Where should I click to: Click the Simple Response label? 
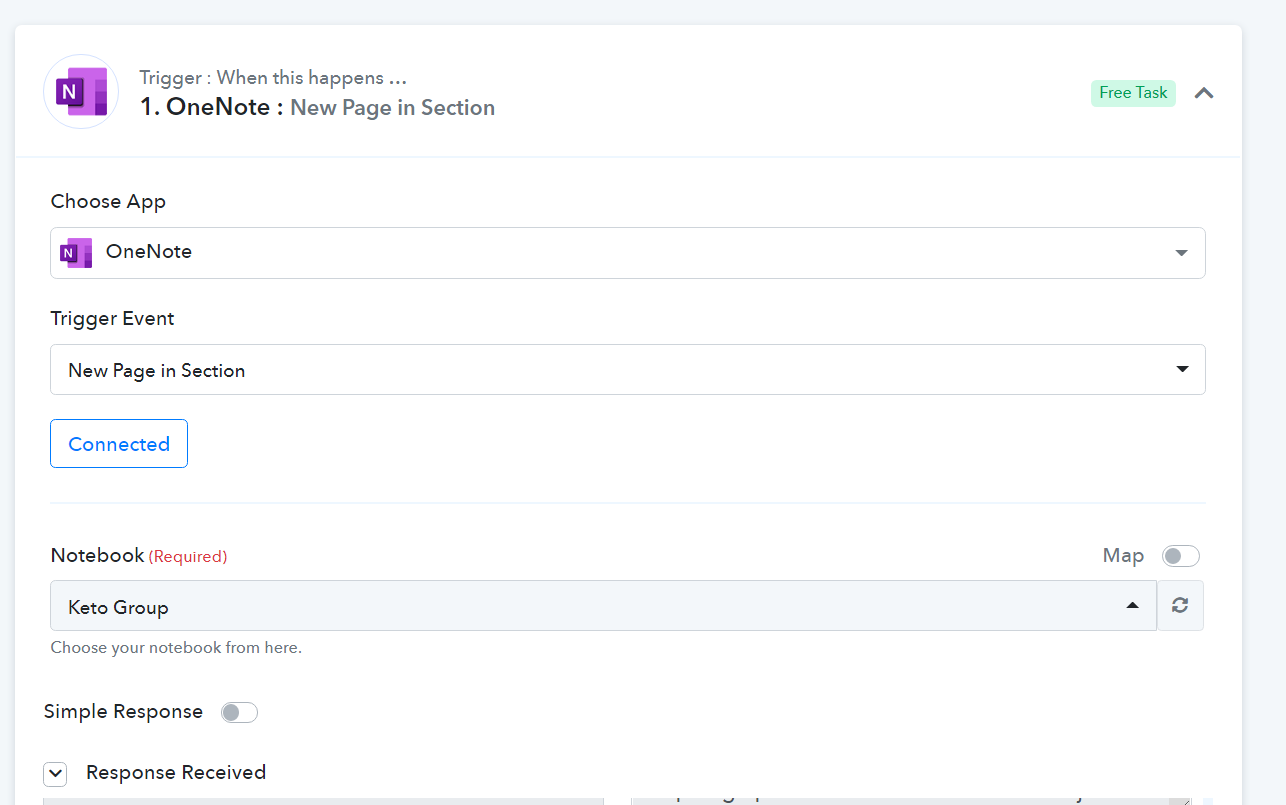123,712
